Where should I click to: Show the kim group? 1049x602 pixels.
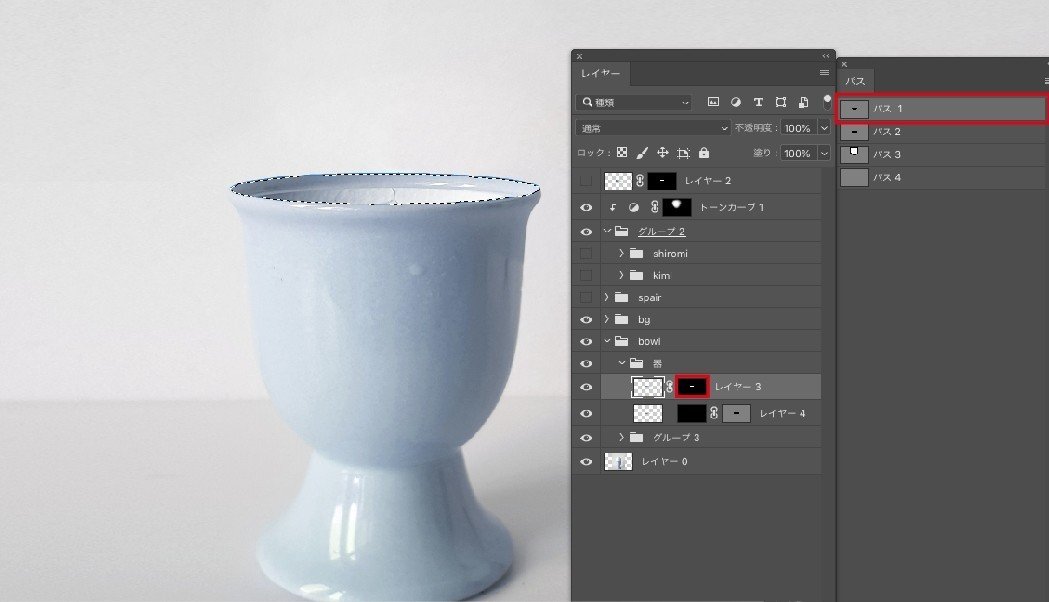[x=586, y=276]
